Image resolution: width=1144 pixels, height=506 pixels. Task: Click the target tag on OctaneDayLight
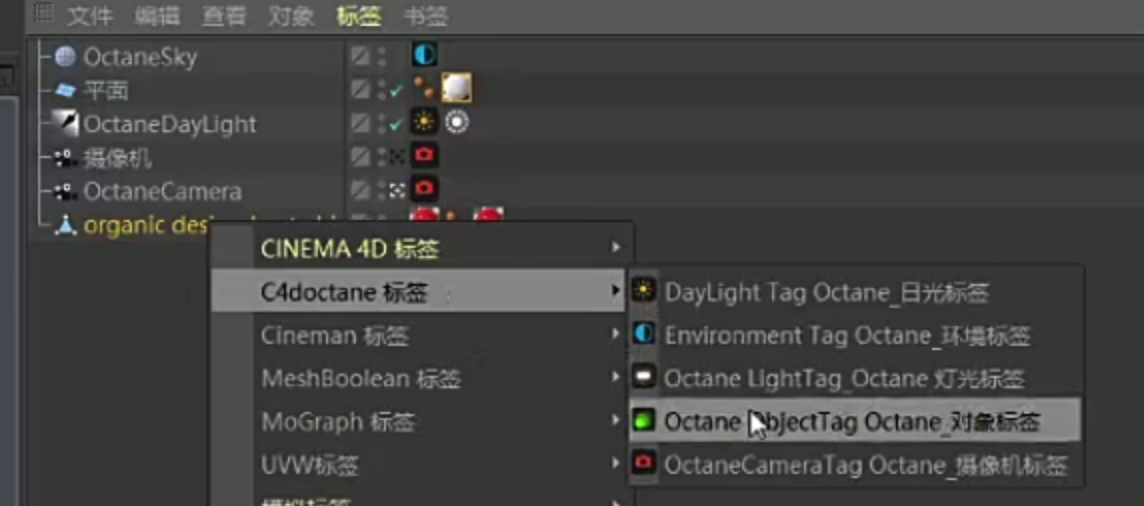click(457, 122)
